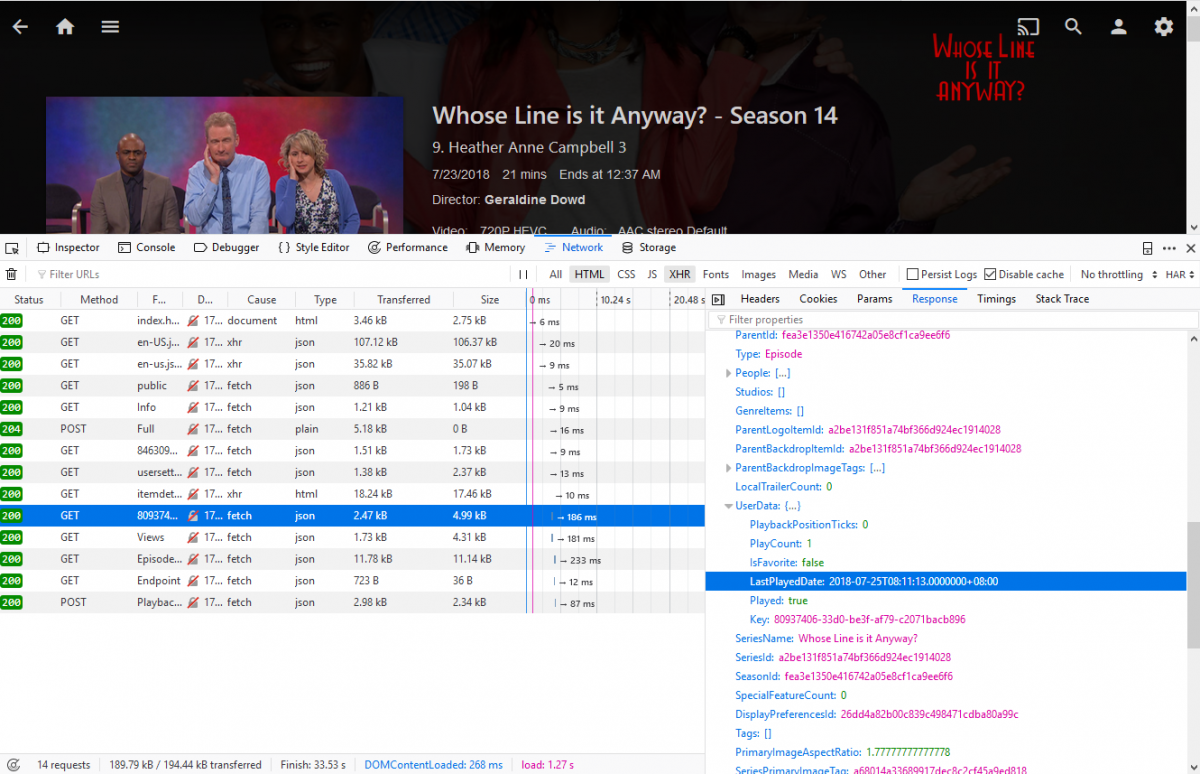Toggle the CSS request filter
This screenshot has width=1200, height=774.
tap(626, 274)
